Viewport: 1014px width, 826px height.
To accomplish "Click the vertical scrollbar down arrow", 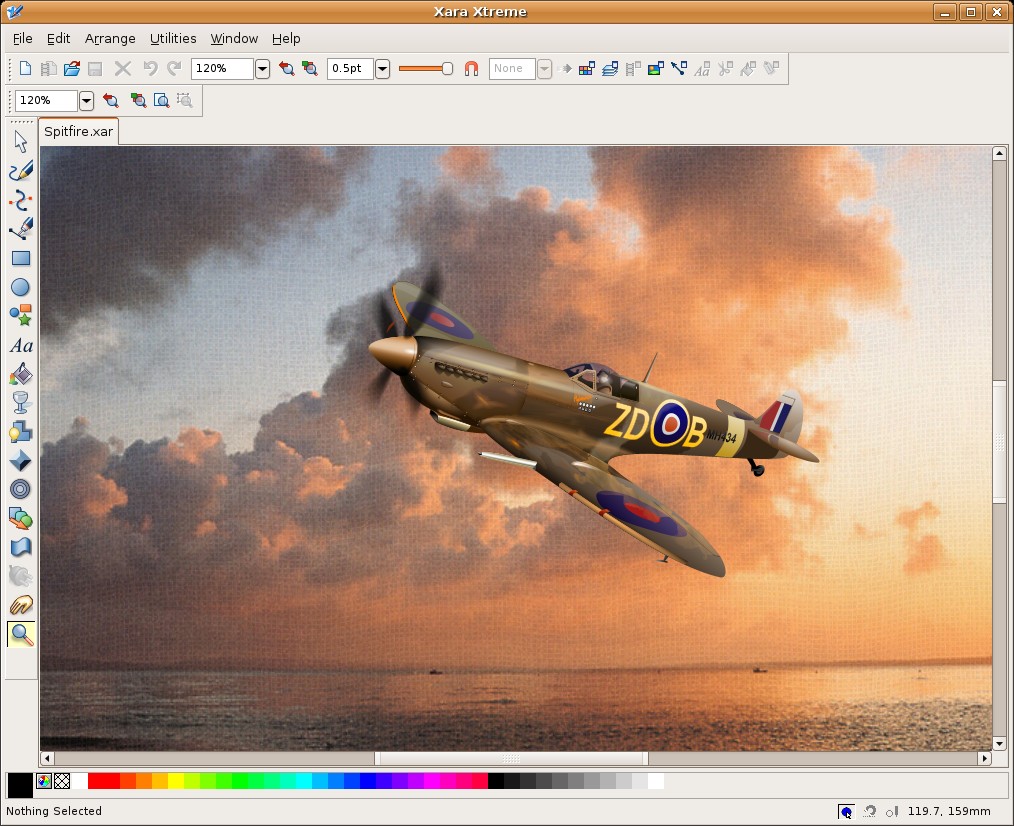I will click(x=999, y=744).
